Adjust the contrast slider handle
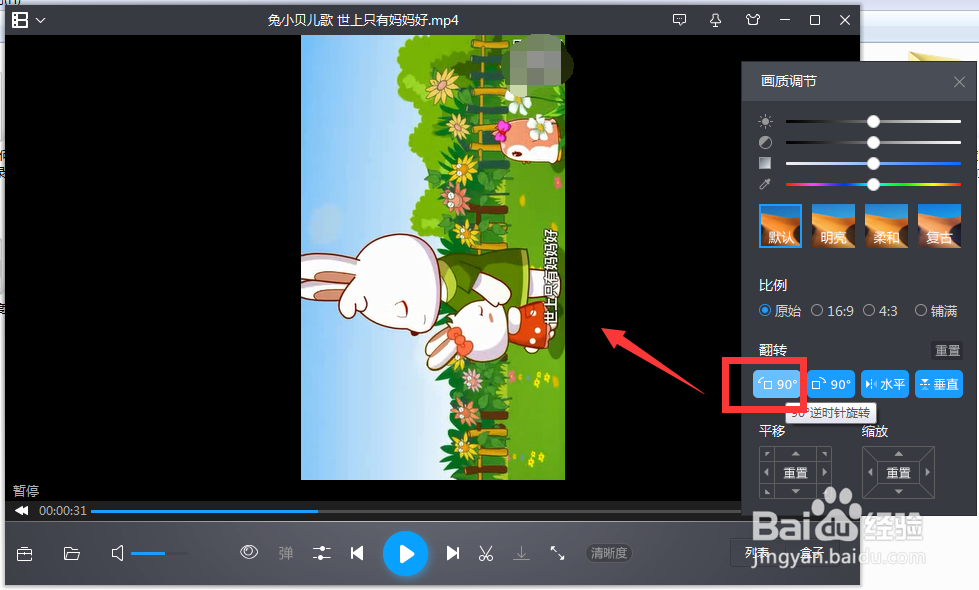The height and width of the screenshot is (590, 979). pyautogui.click(x=873, y=142)
